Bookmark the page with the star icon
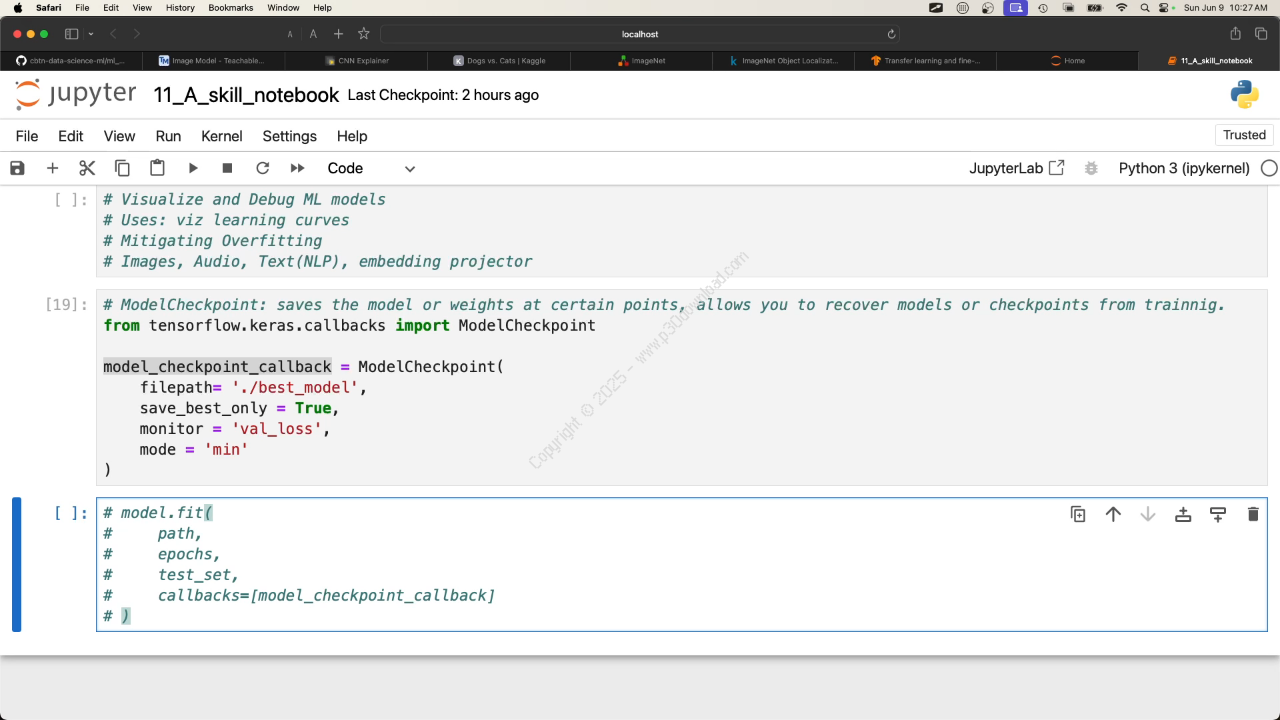 (364, 34)
